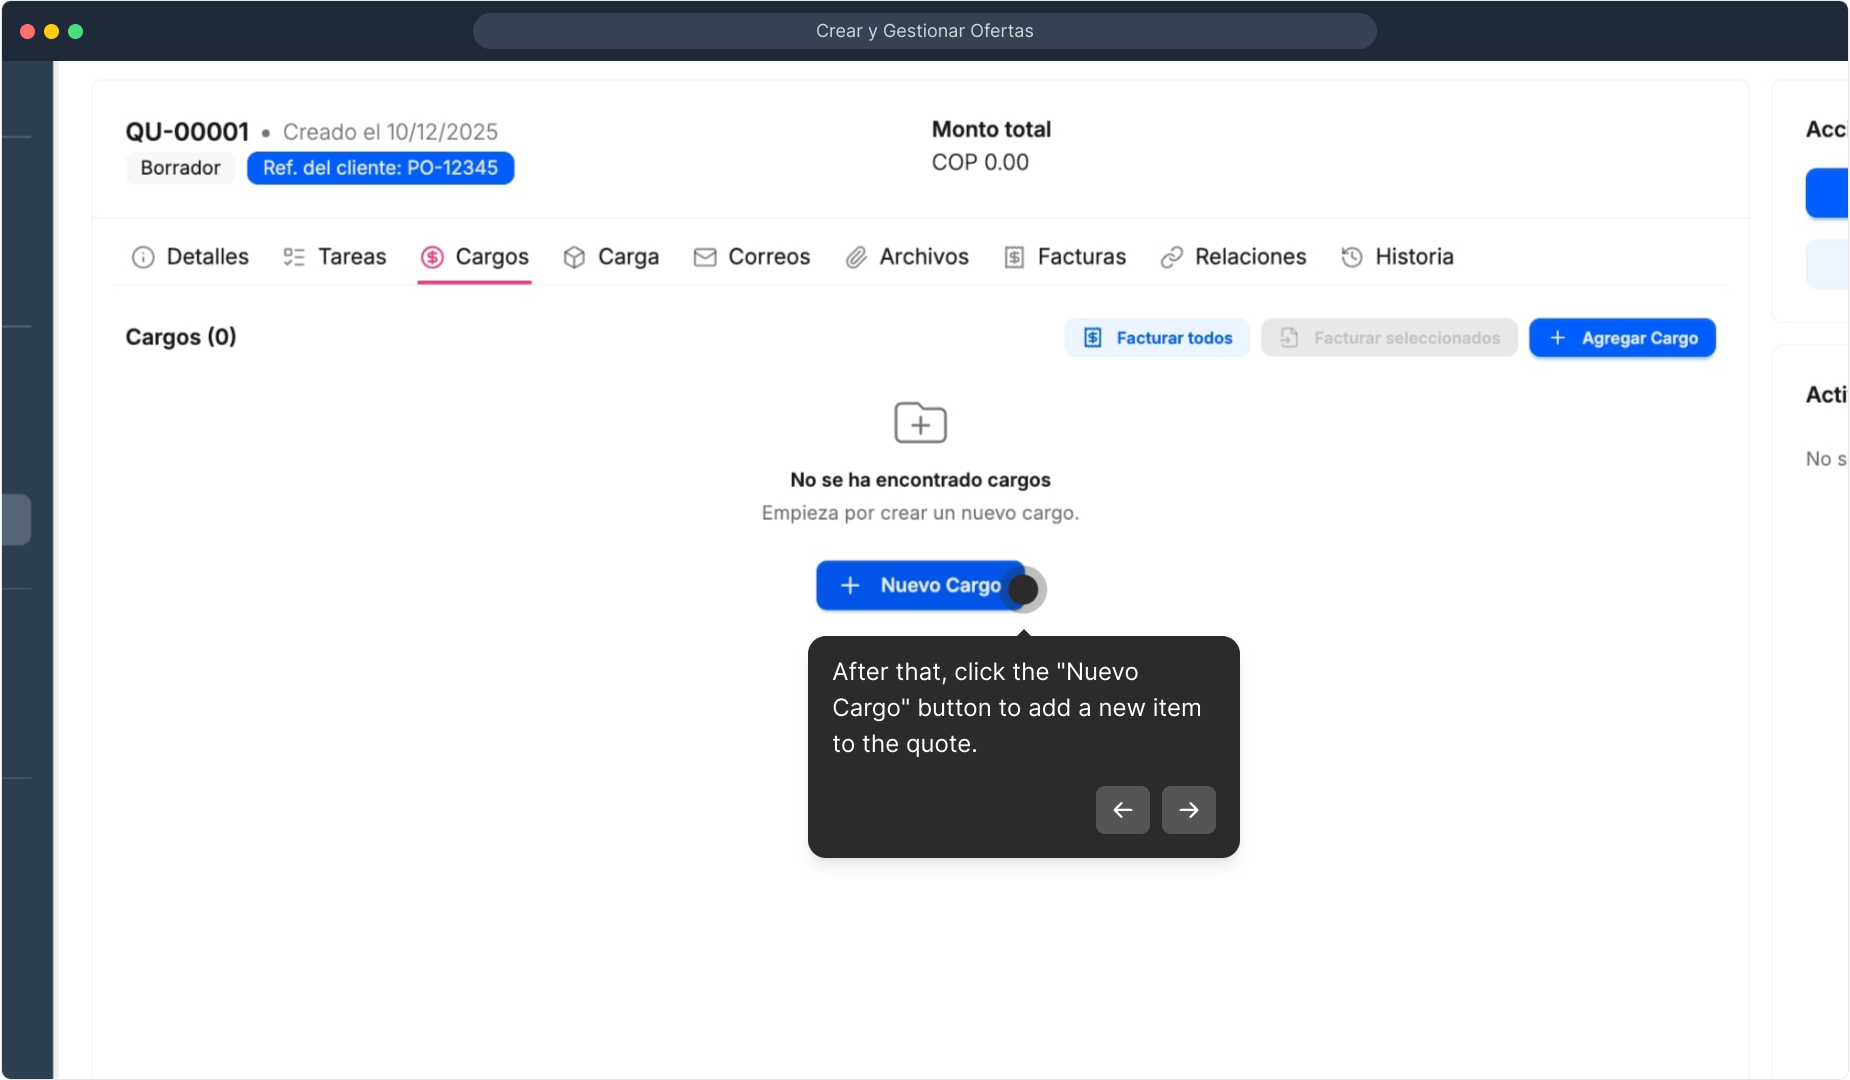Switch to the Archivos tab
Screen dimensions: 1850x1080
point(923,257)
